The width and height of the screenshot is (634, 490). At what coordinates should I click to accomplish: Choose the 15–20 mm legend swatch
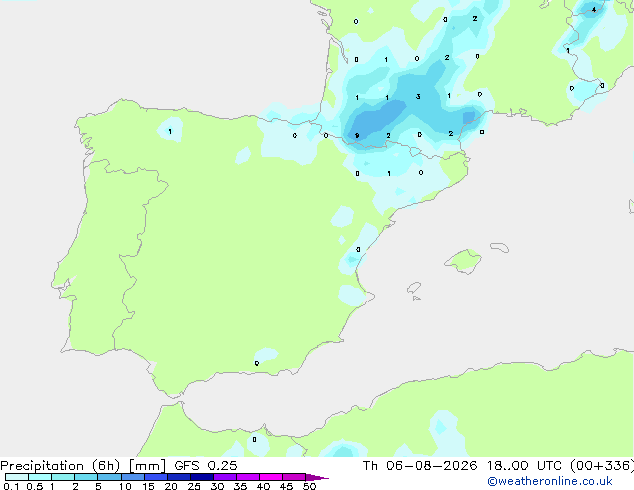tap(156, 477)
